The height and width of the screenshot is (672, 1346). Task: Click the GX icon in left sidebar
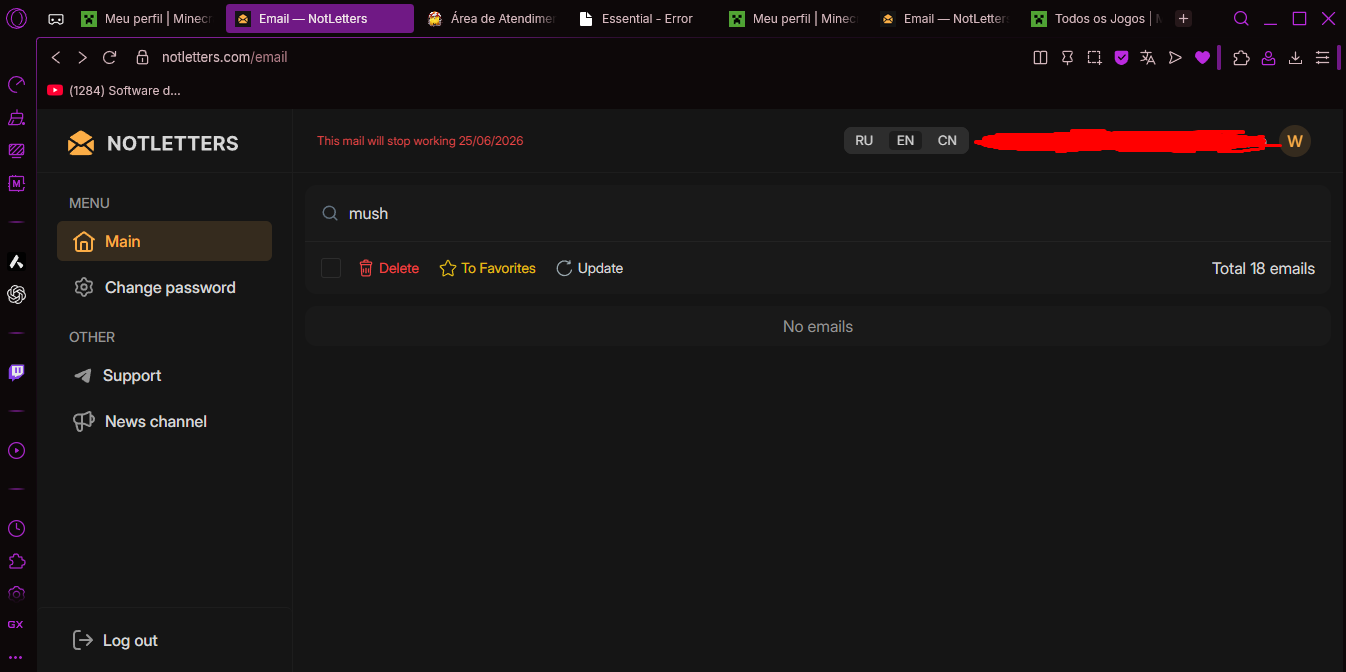tap(16, 624)
